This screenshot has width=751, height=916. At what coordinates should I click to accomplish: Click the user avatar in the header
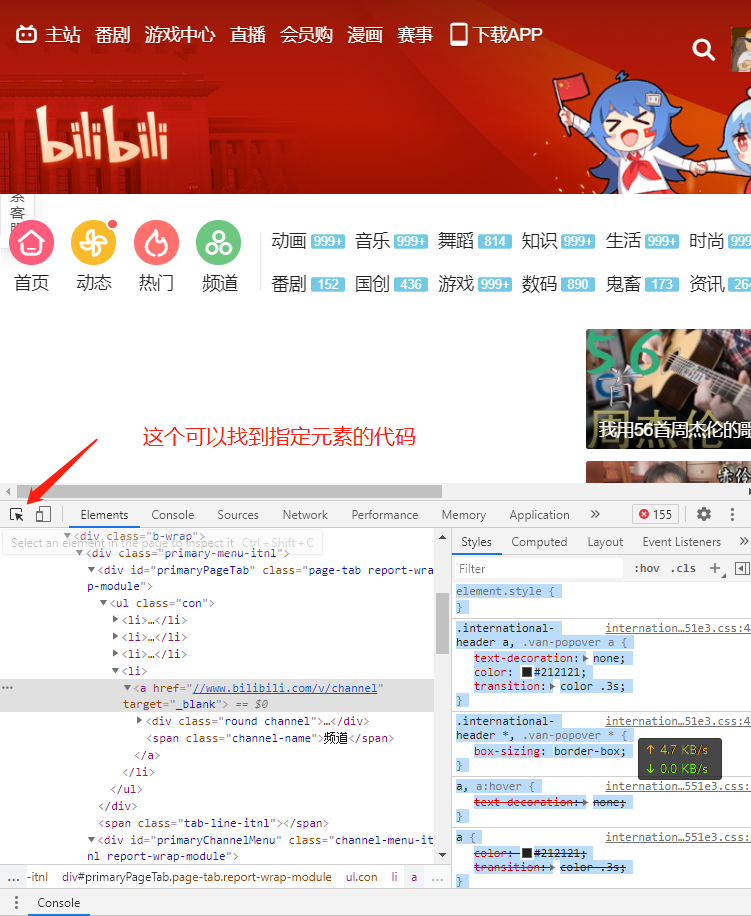[x=741, y=50]
